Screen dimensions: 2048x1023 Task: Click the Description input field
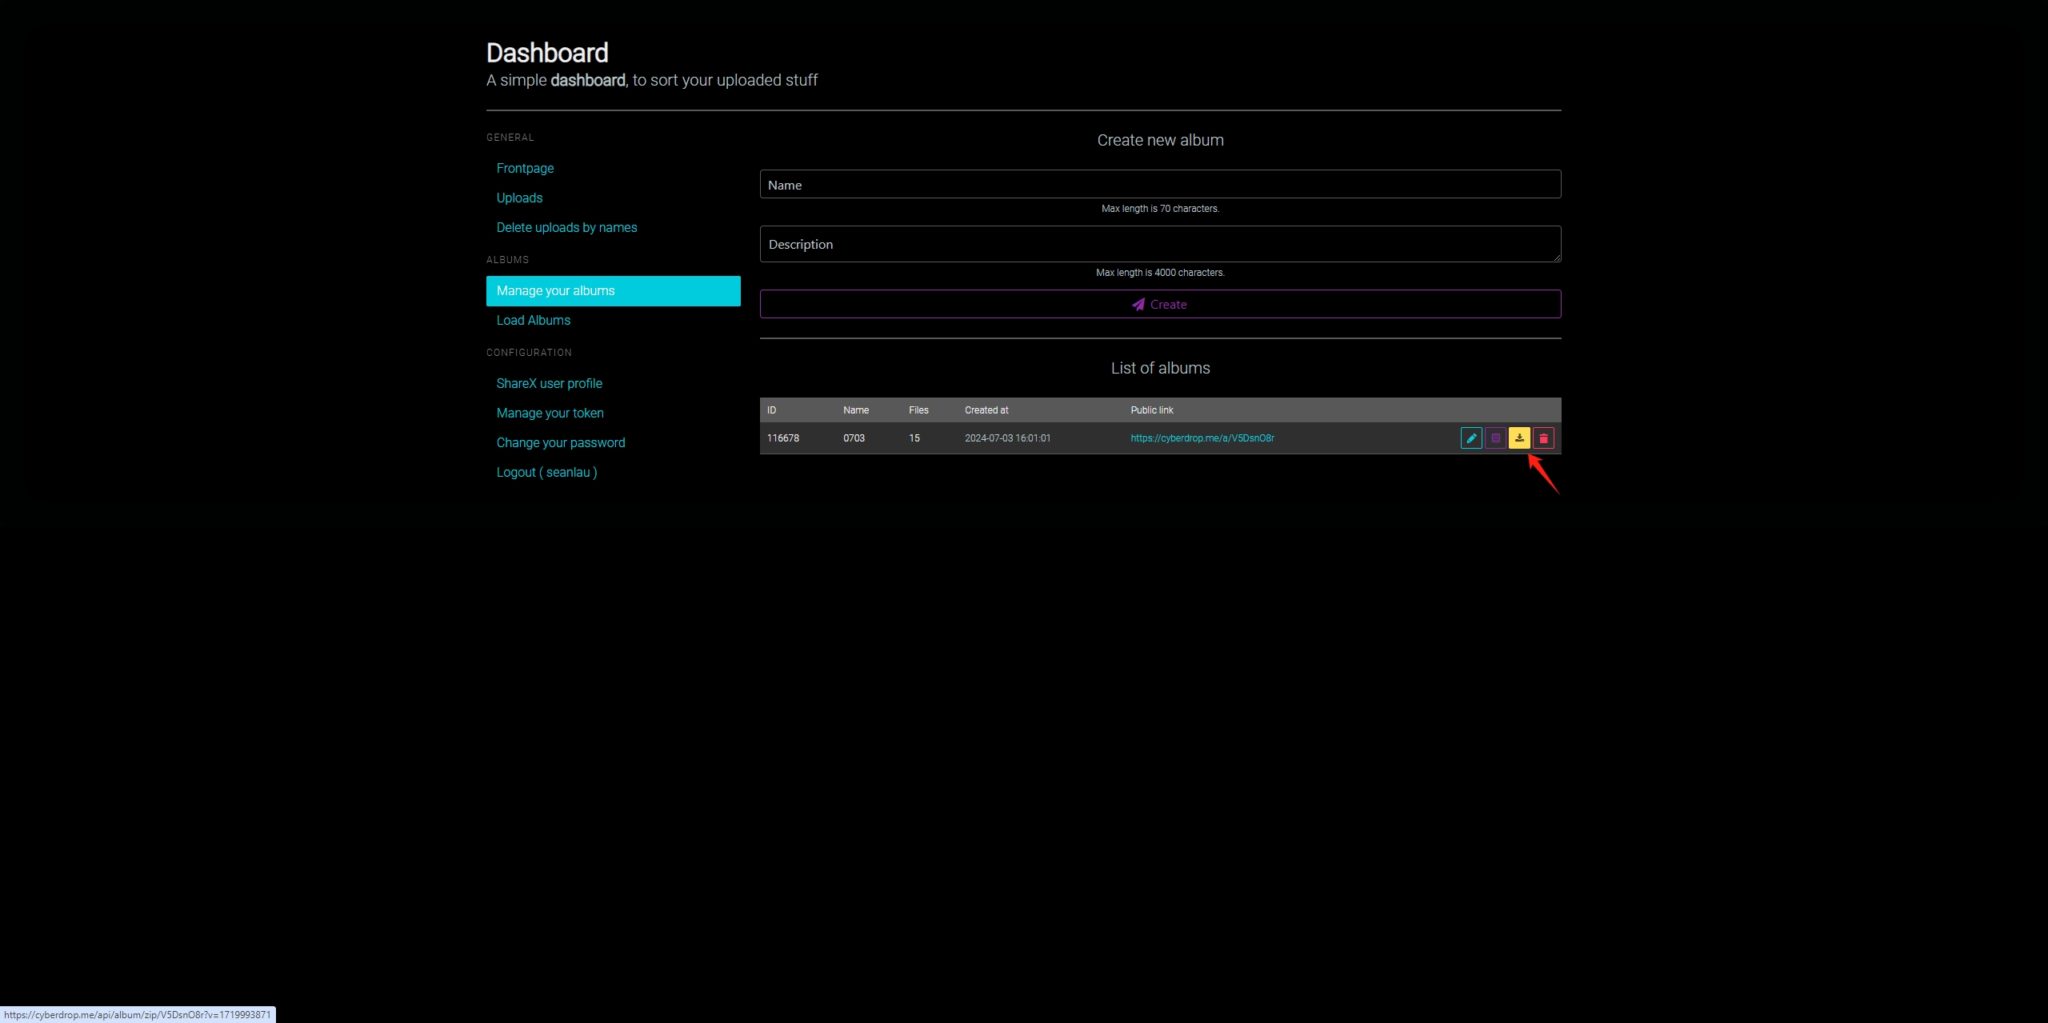[1160, 244]
